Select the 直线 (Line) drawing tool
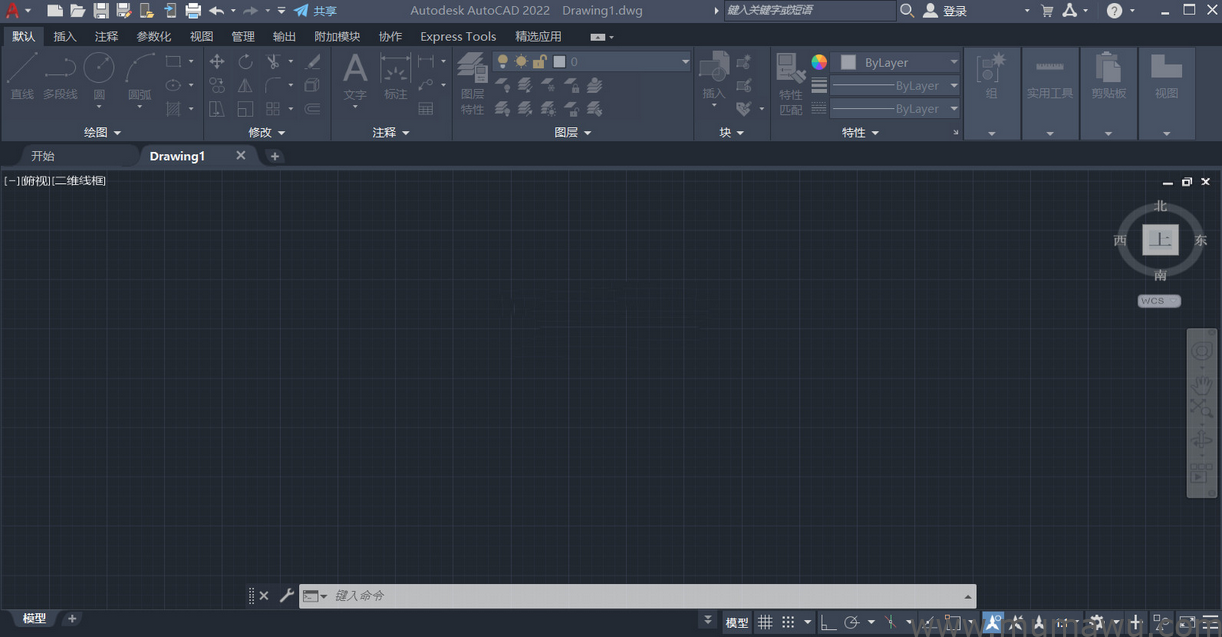 [22, 76]
